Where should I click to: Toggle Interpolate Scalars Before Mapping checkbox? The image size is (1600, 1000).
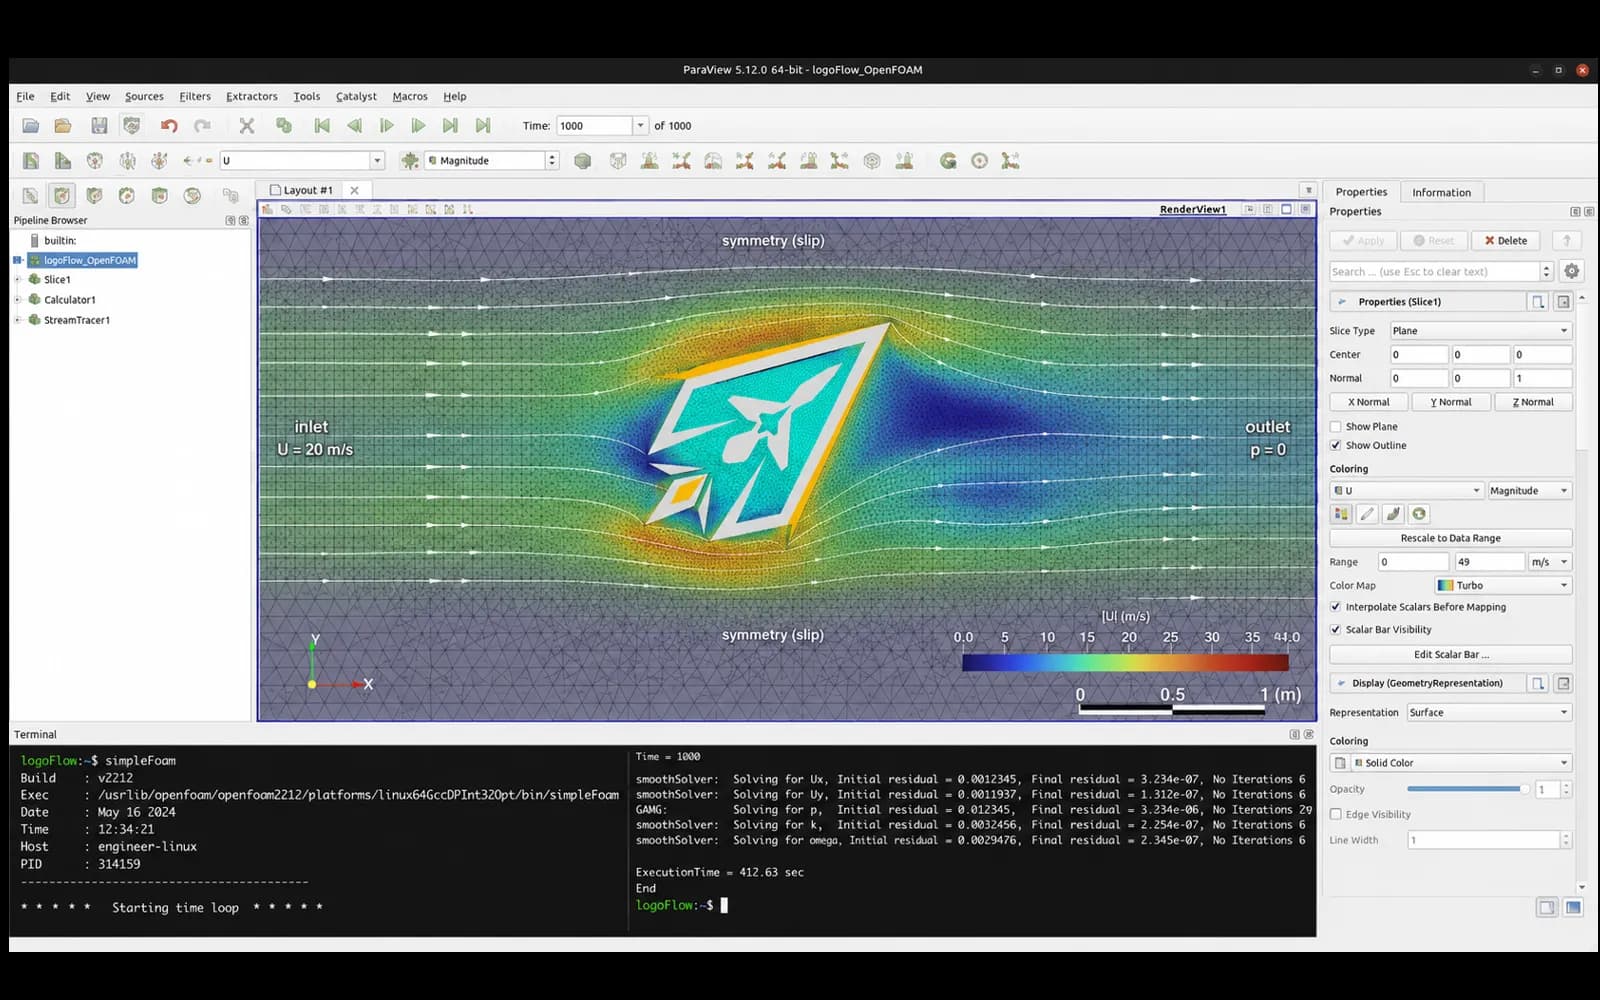click(x=1335, y=607)
